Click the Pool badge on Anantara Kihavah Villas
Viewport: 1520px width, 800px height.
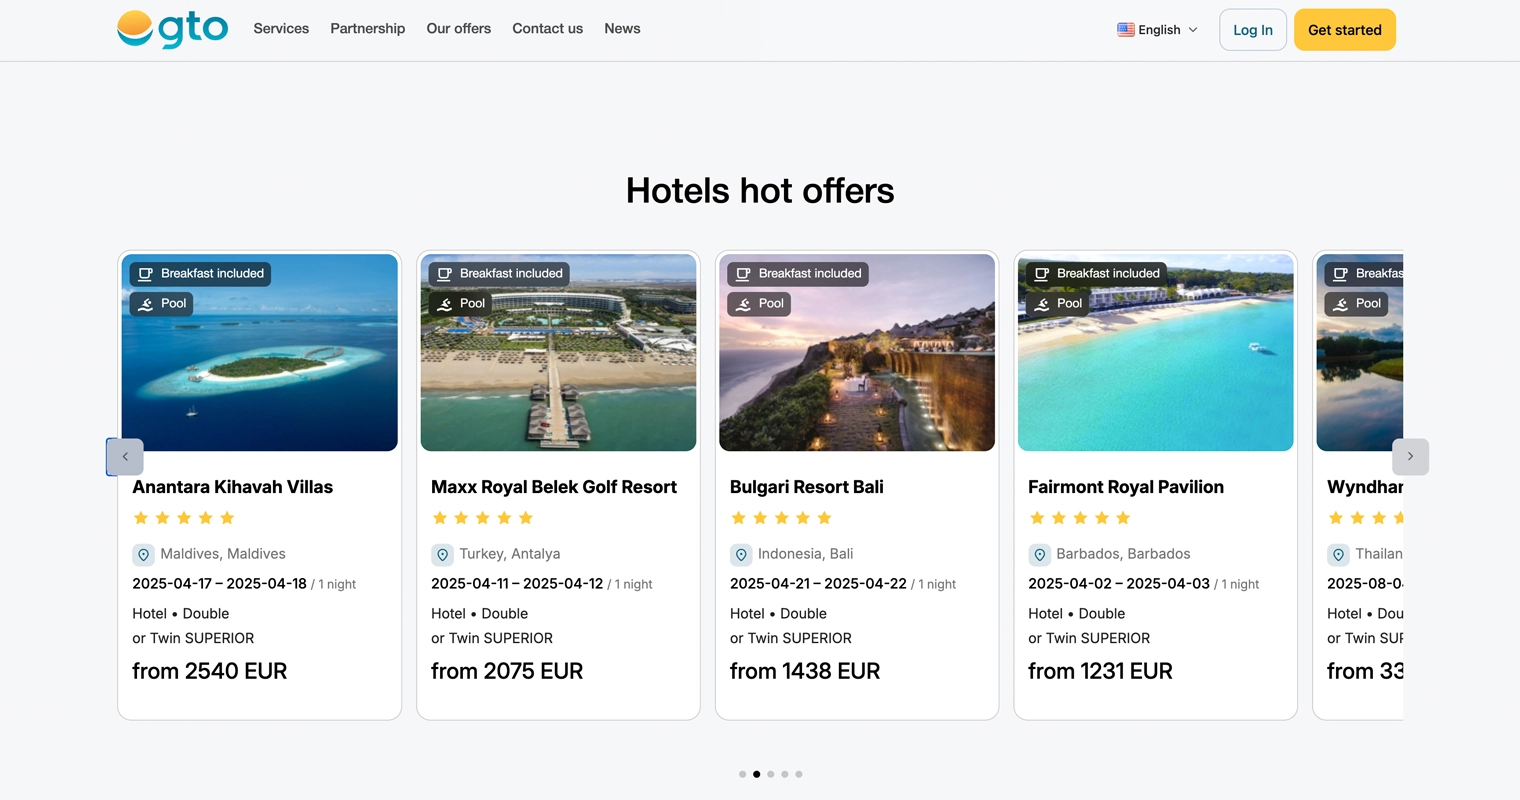(x=162, y=304)
